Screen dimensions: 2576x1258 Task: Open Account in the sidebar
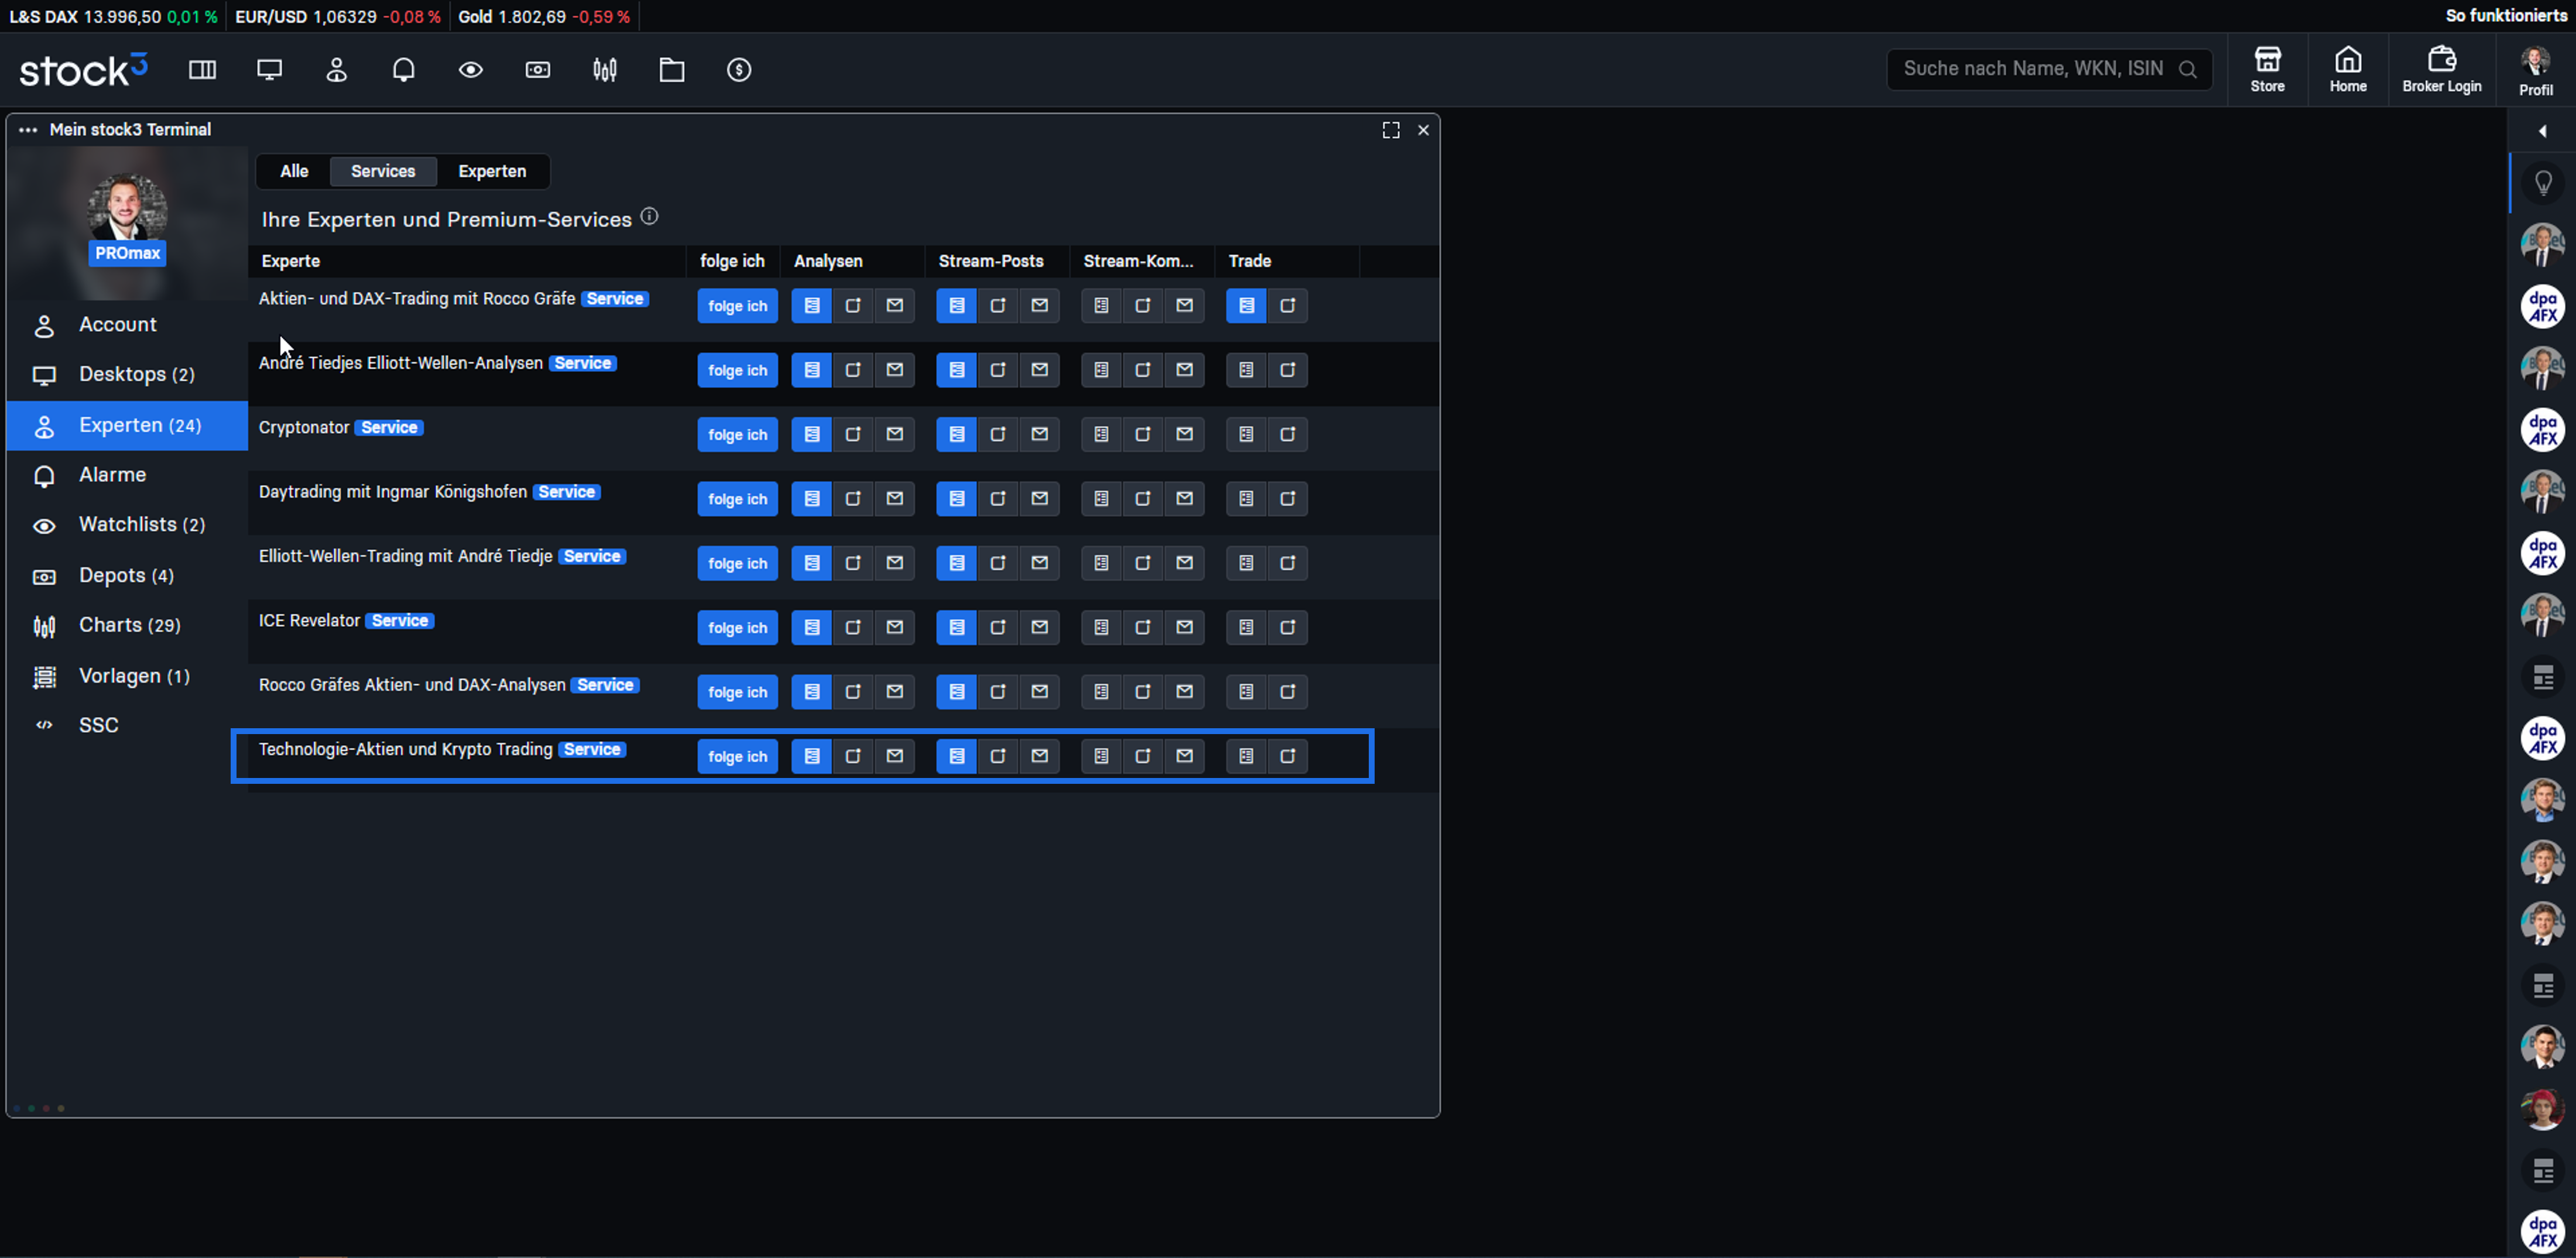127,325
